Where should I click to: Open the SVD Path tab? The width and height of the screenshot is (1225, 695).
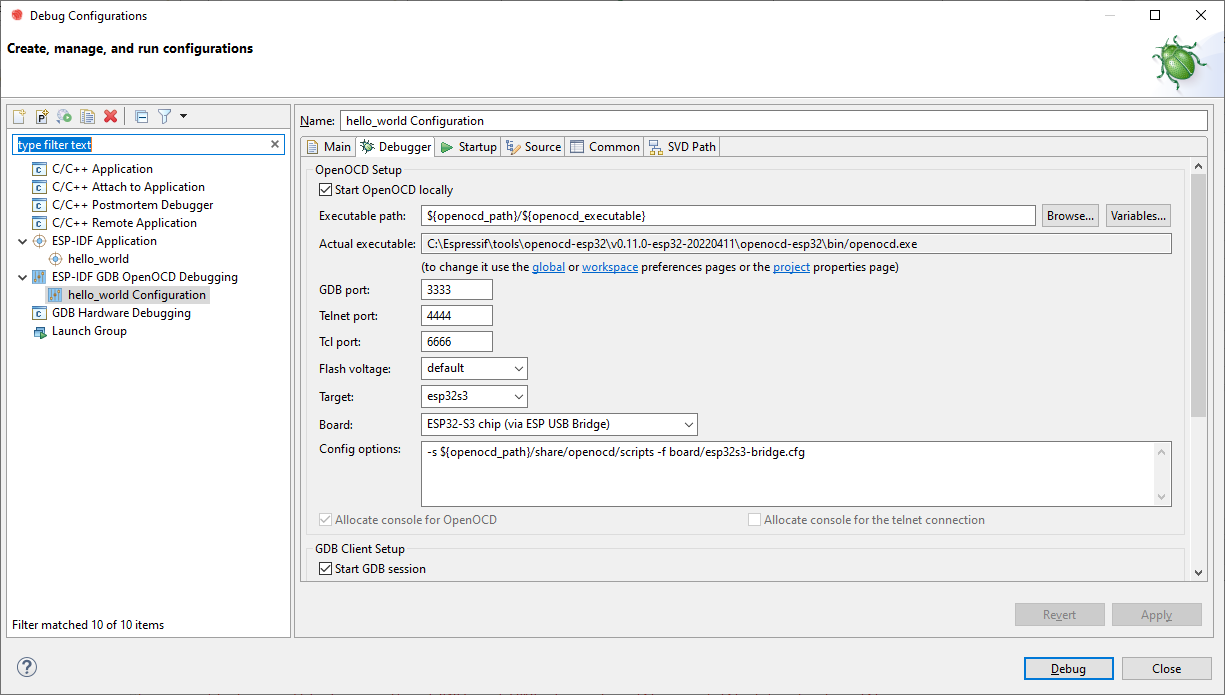[x=682, y=147]
